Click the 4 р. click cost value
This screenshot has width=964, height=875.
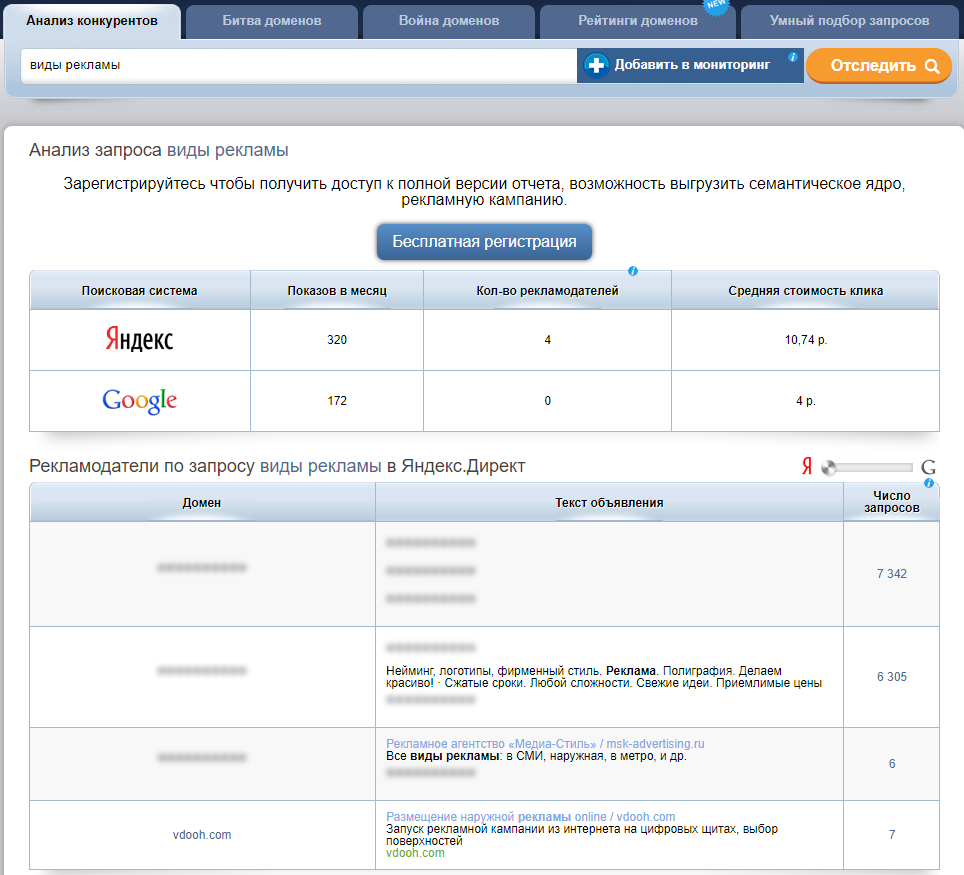pyautogui.click(x=805, y=401)
